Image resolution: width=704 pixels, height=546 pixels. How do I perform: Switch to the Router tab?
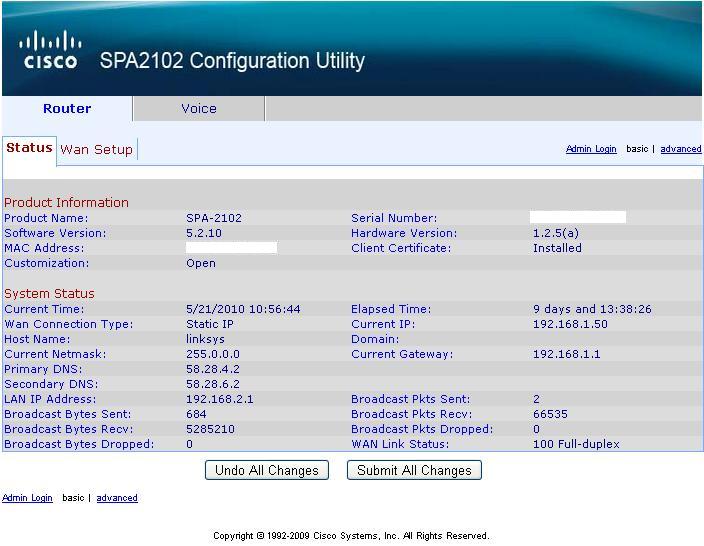[67, 109]
